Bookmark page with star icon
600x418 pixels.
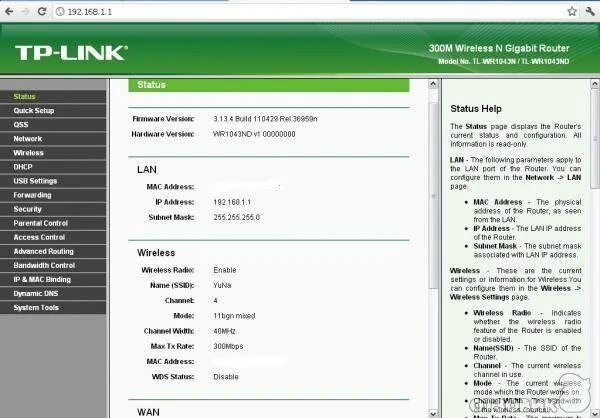click(572, 11)
